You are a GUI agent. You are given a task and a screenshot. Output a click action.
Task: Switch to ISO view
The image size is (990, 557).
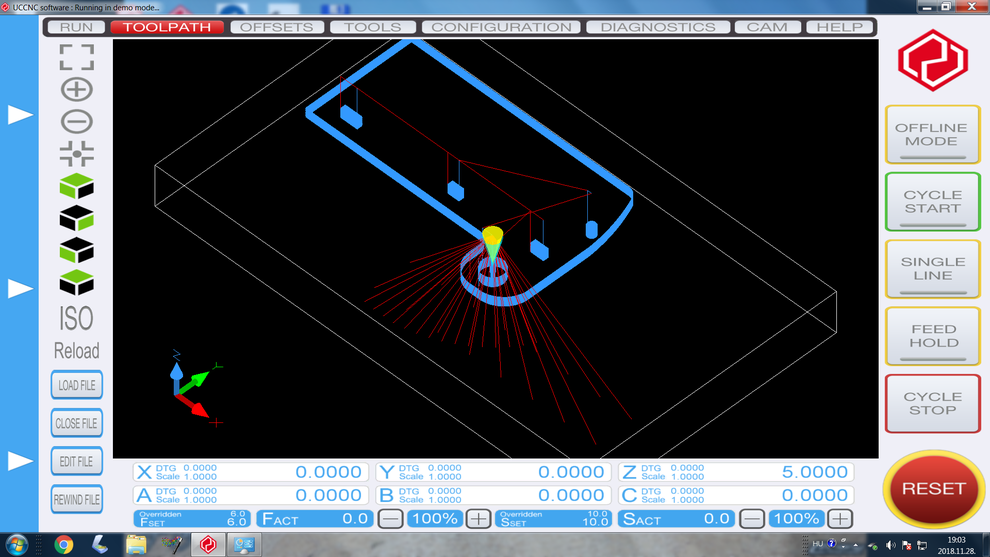76,318
